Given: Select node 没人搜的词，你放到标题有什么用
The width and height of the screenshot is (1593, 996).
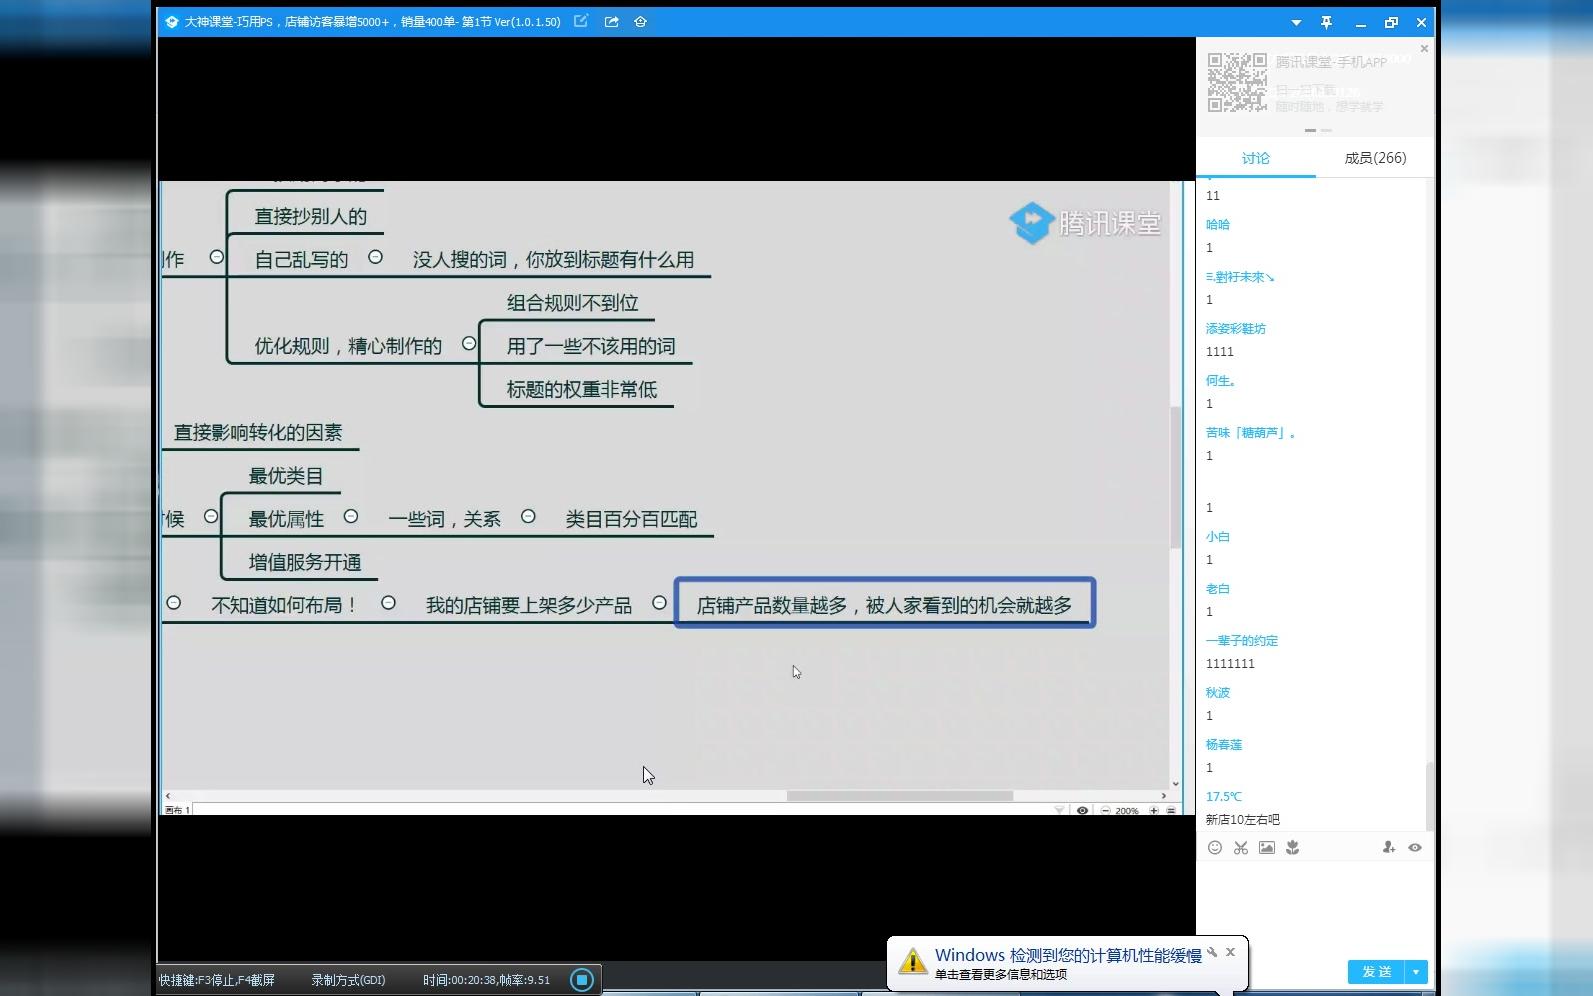Looking at the screenshot, I should [553, 259].
